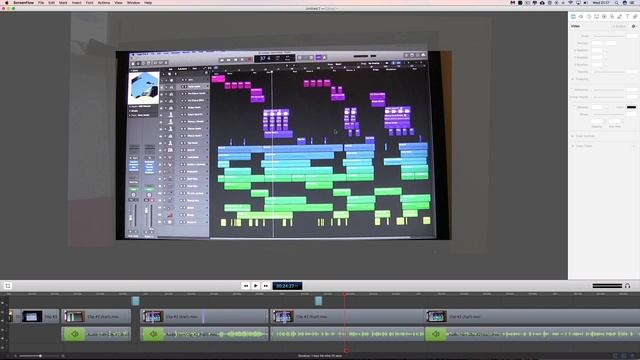Select the first timeline marker
Screen dimensions: 640x360
coord(136,301)
